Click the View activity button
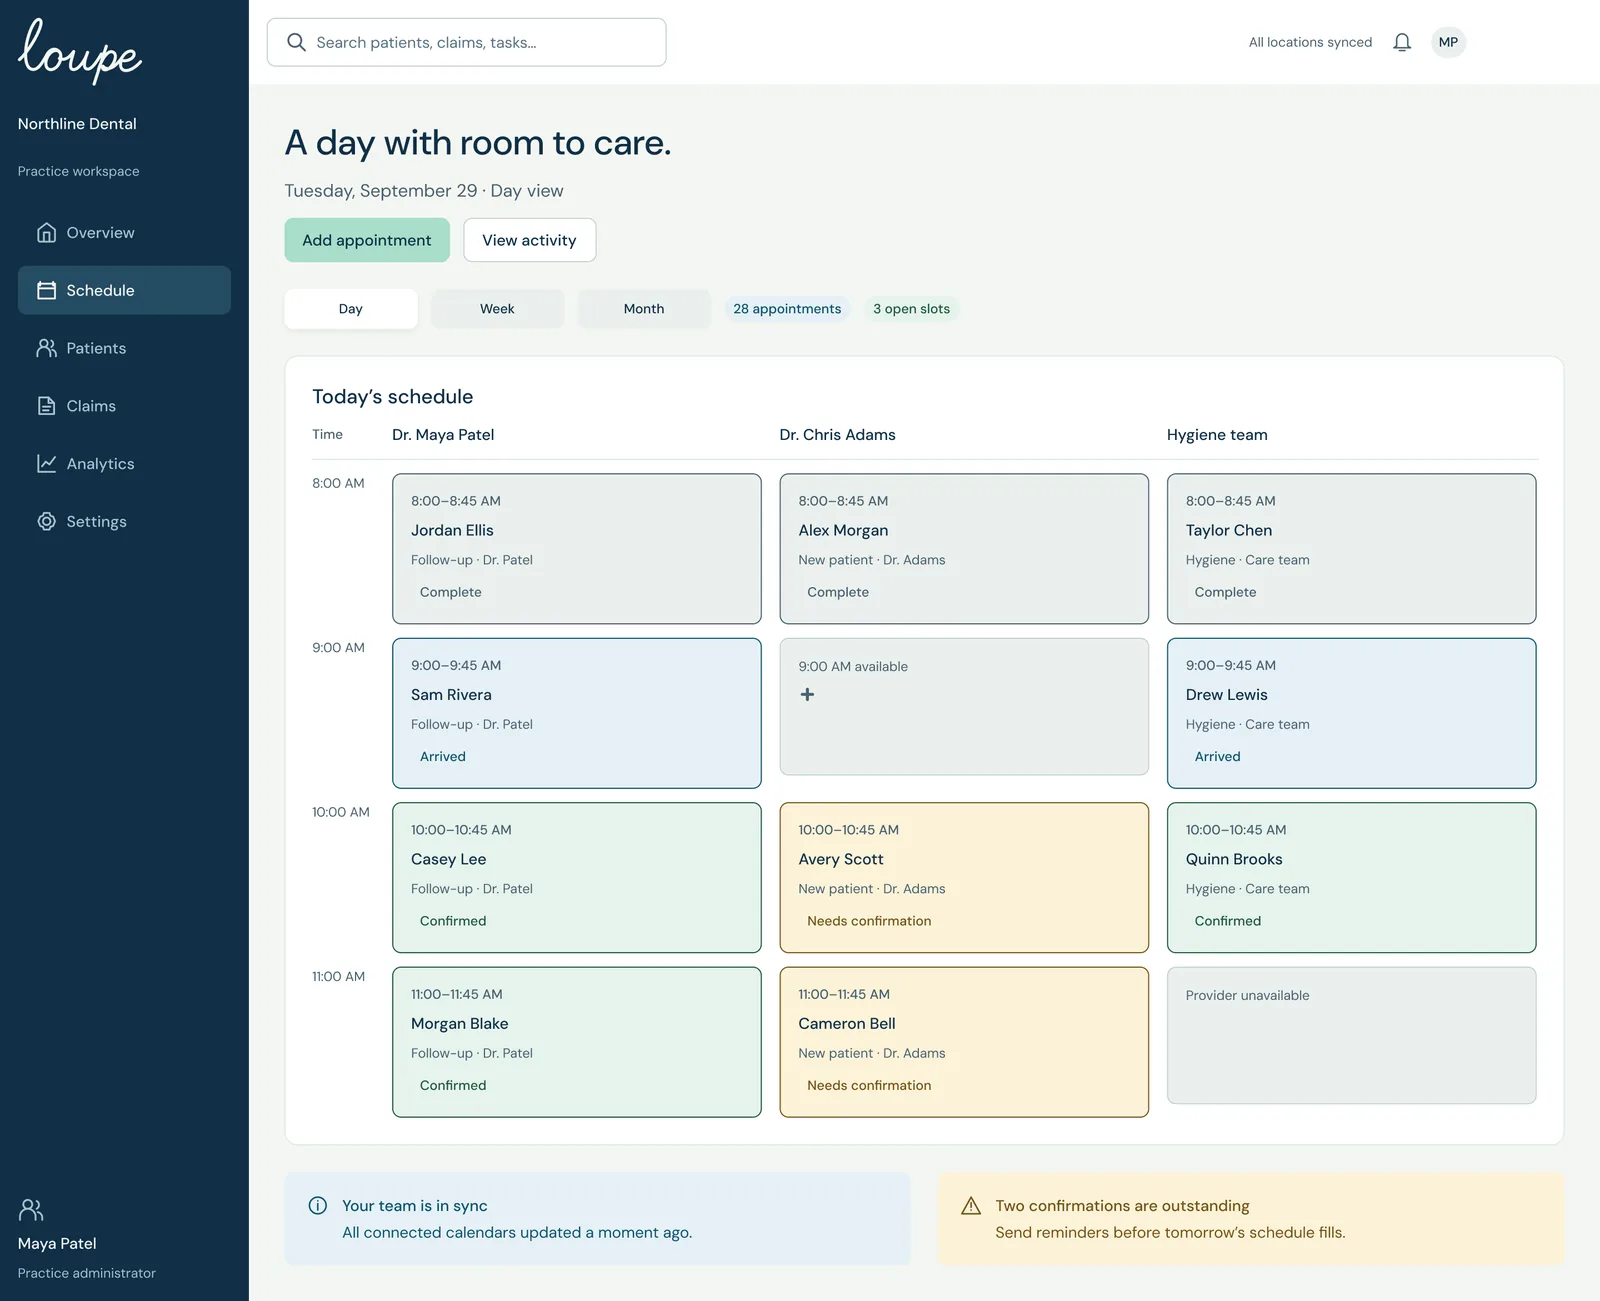1600x1301 pixels. coord(530,240)
